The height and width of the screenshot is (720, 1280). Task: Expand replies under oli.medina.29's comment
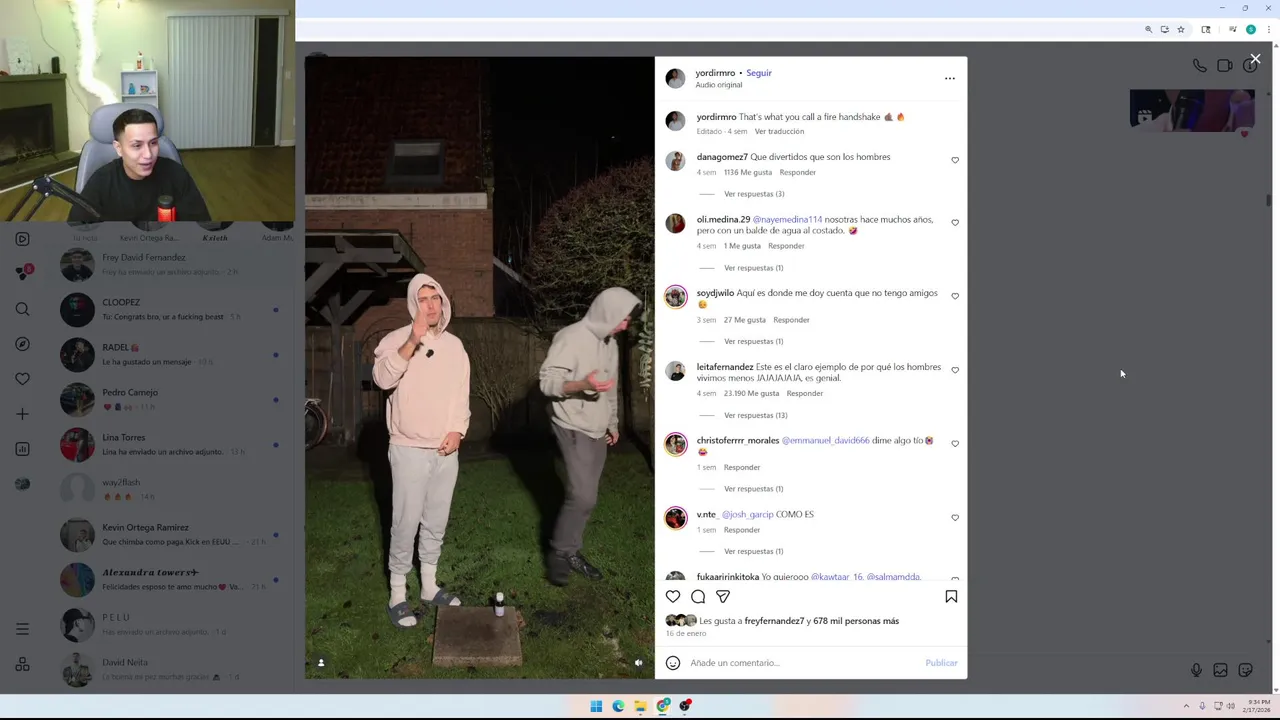pos(753,268)
